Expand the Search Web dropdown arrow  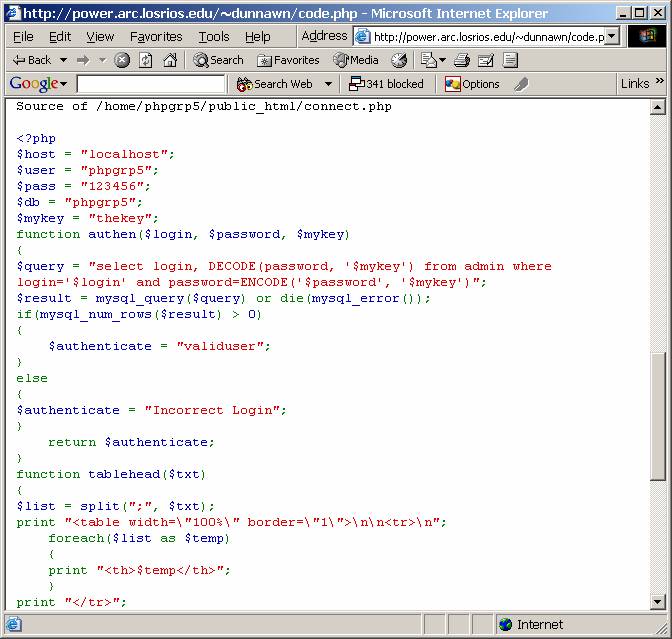click(328, 84)
